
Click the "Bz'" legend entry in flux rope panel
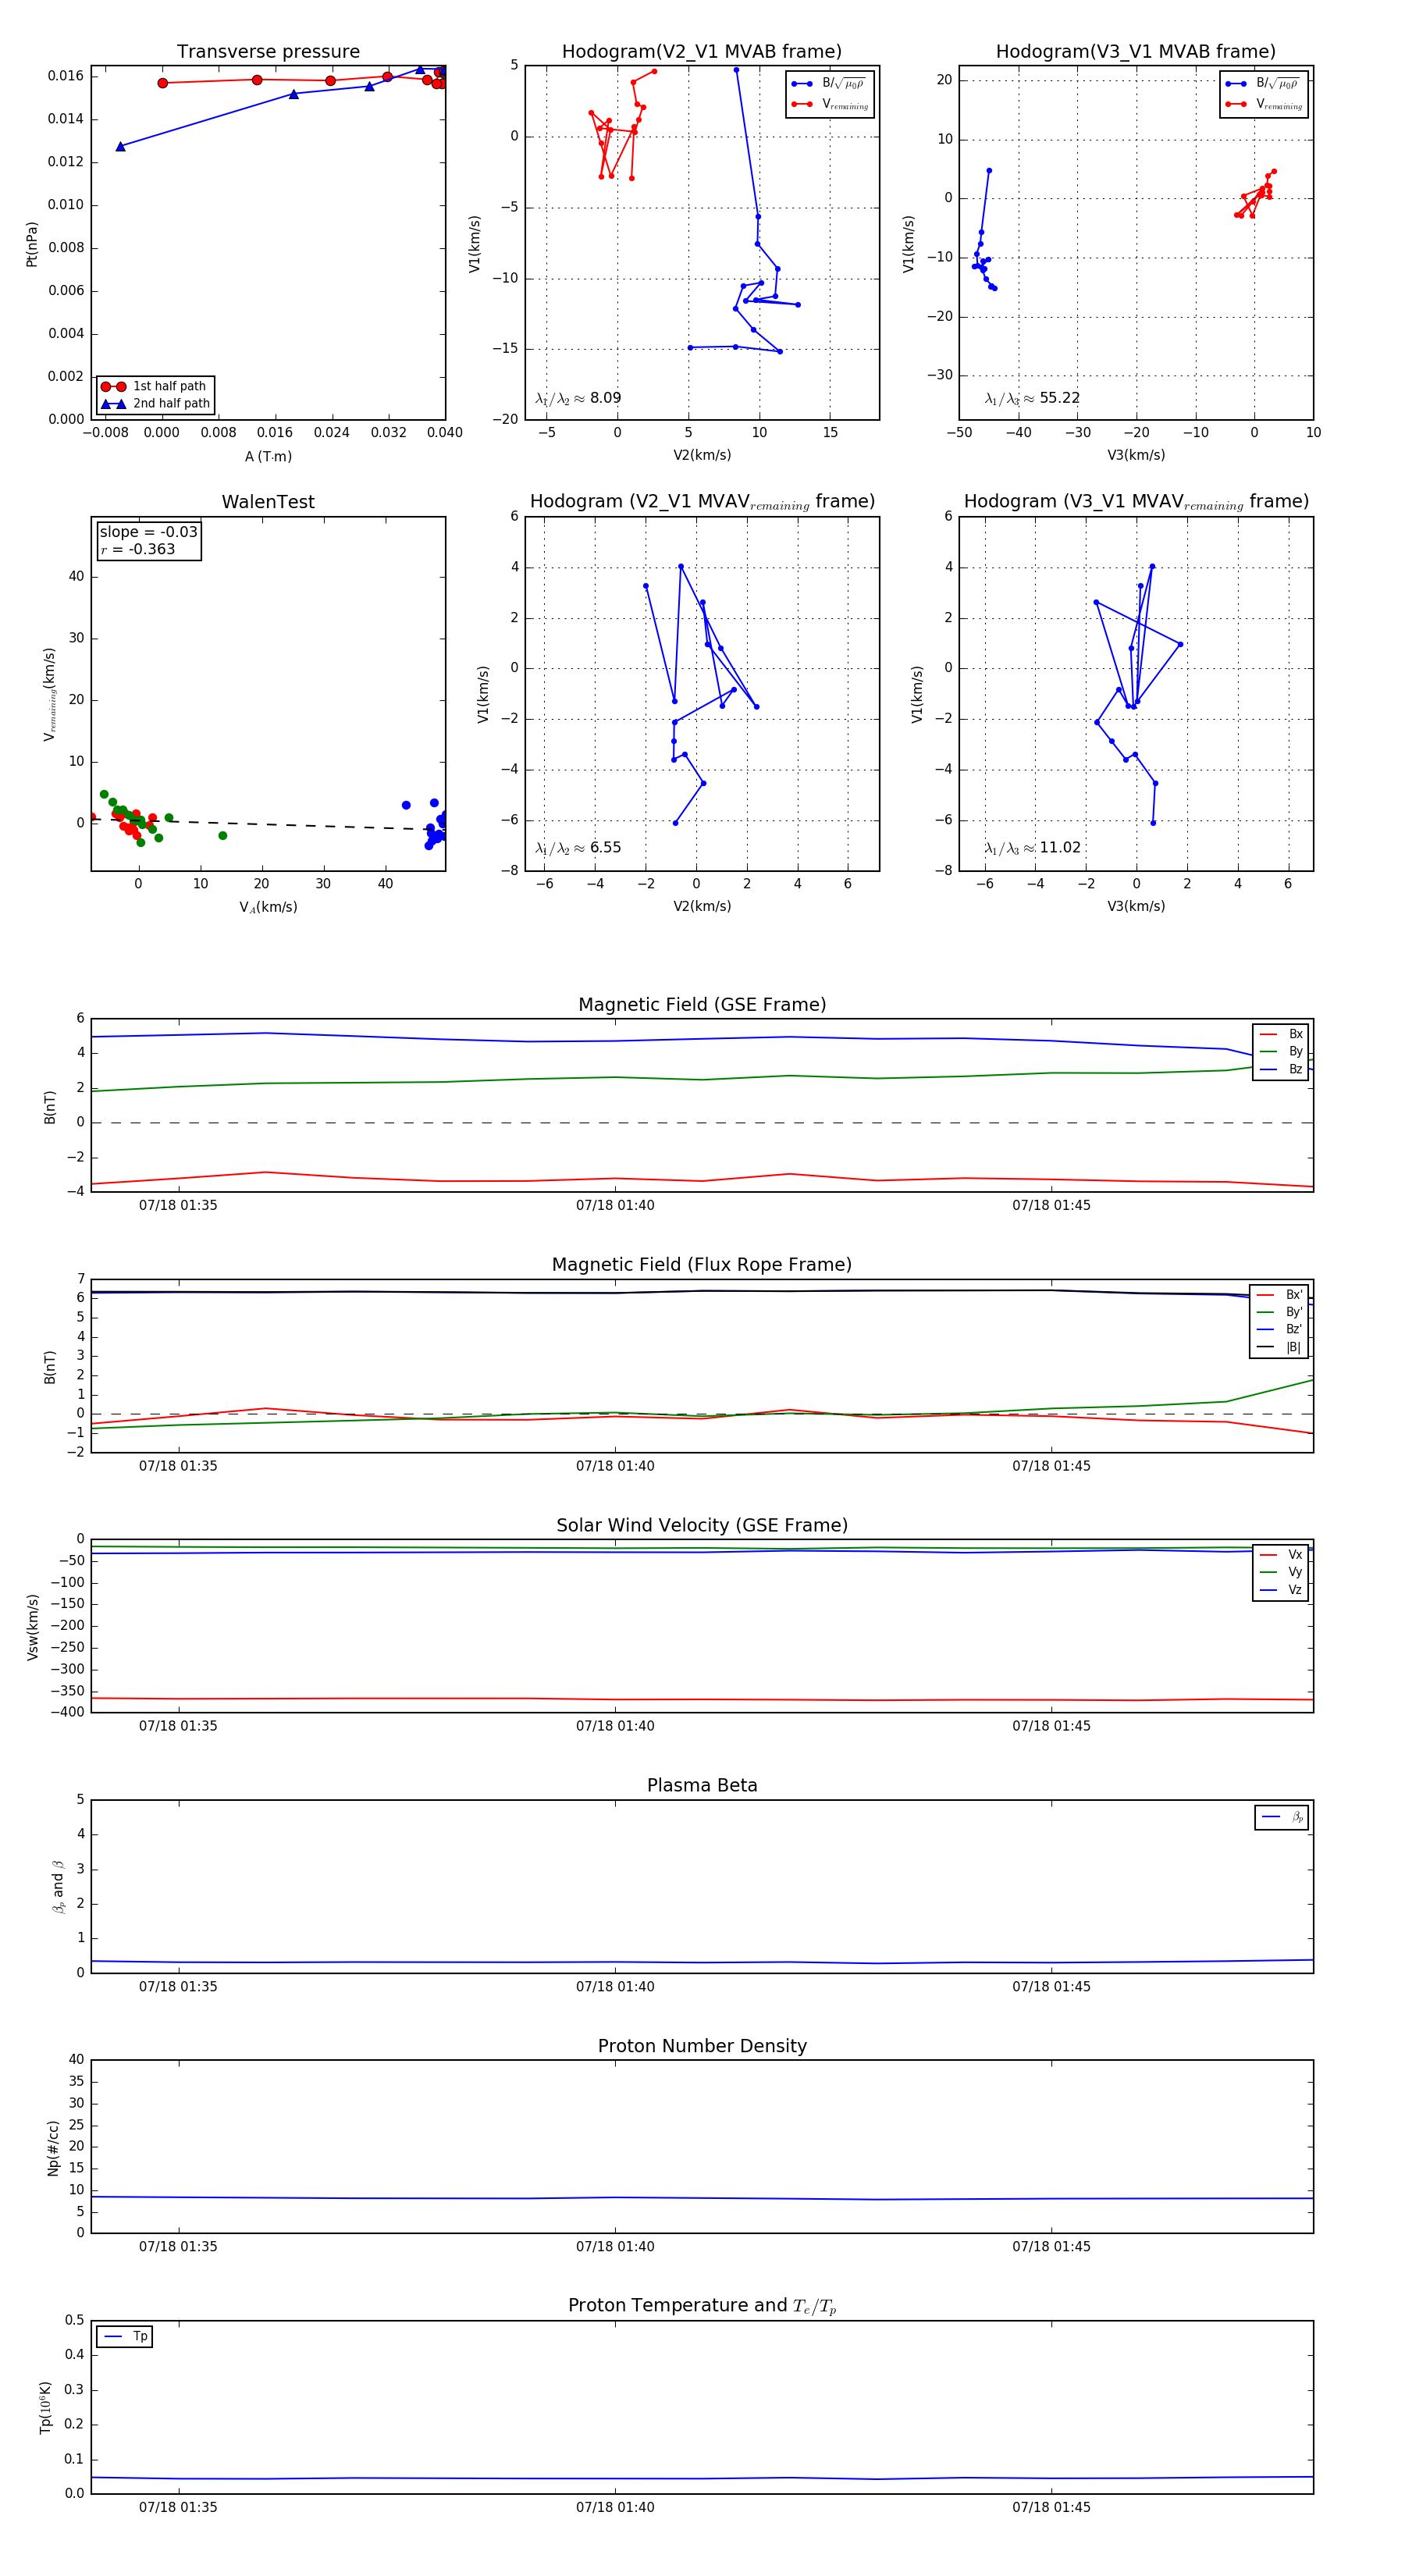coord(1279,1330)
